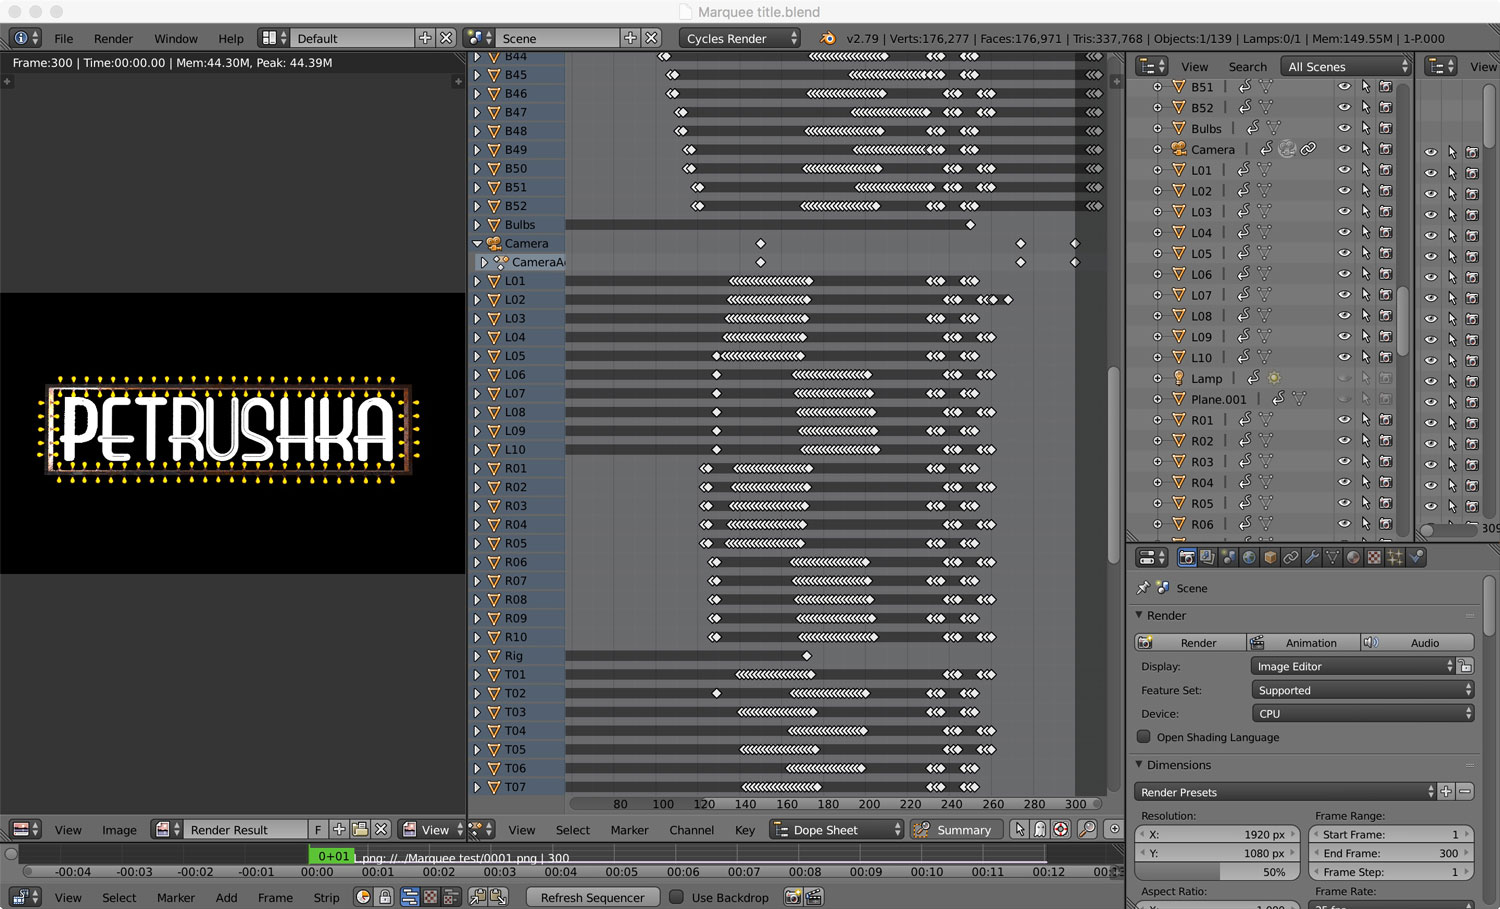Screen dimensions: 1500x909
Task: Open the Object constraints chain tab
Action: click(x=1291, y=558)
